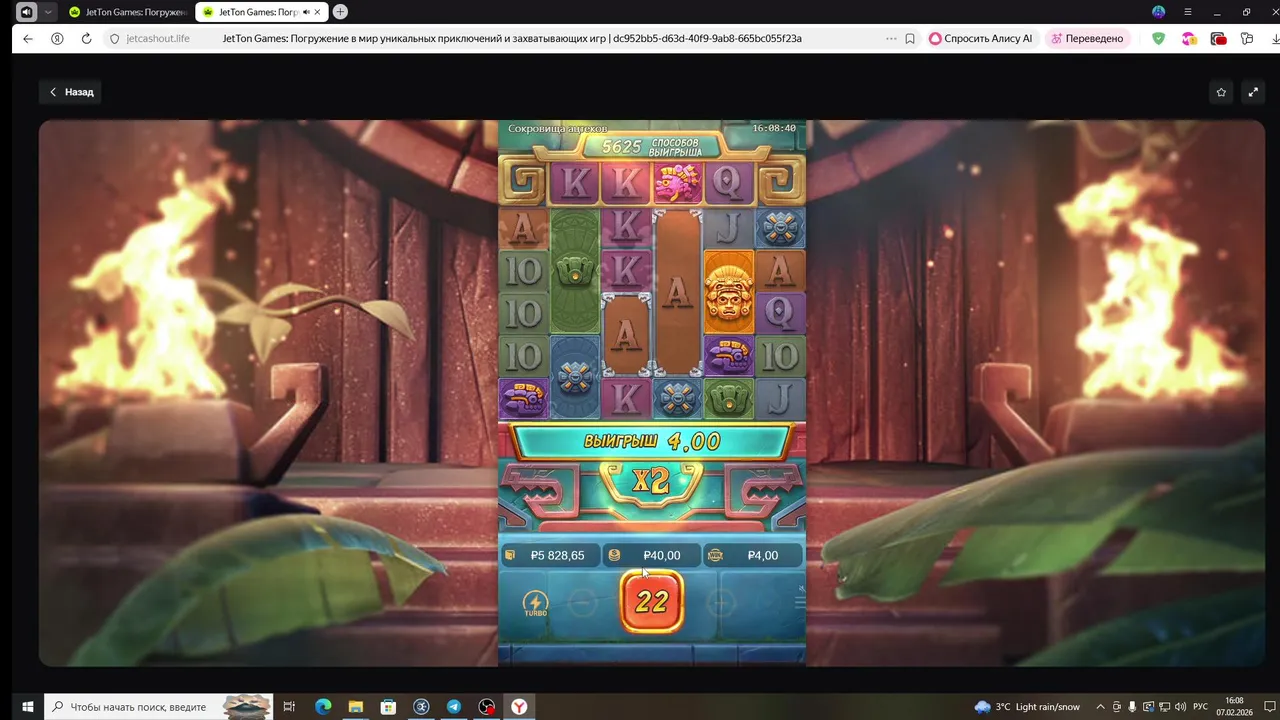Navigate back in the browser
Viewport: 1280px width, 720px height.
pos(27,39)
